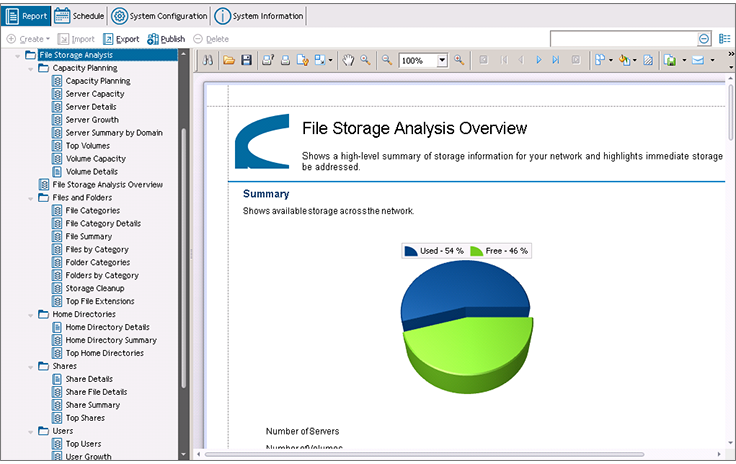Click the binoculars find icon
Image resolution: width=736 pixels, height=464 pixels.
coord(207,60)
